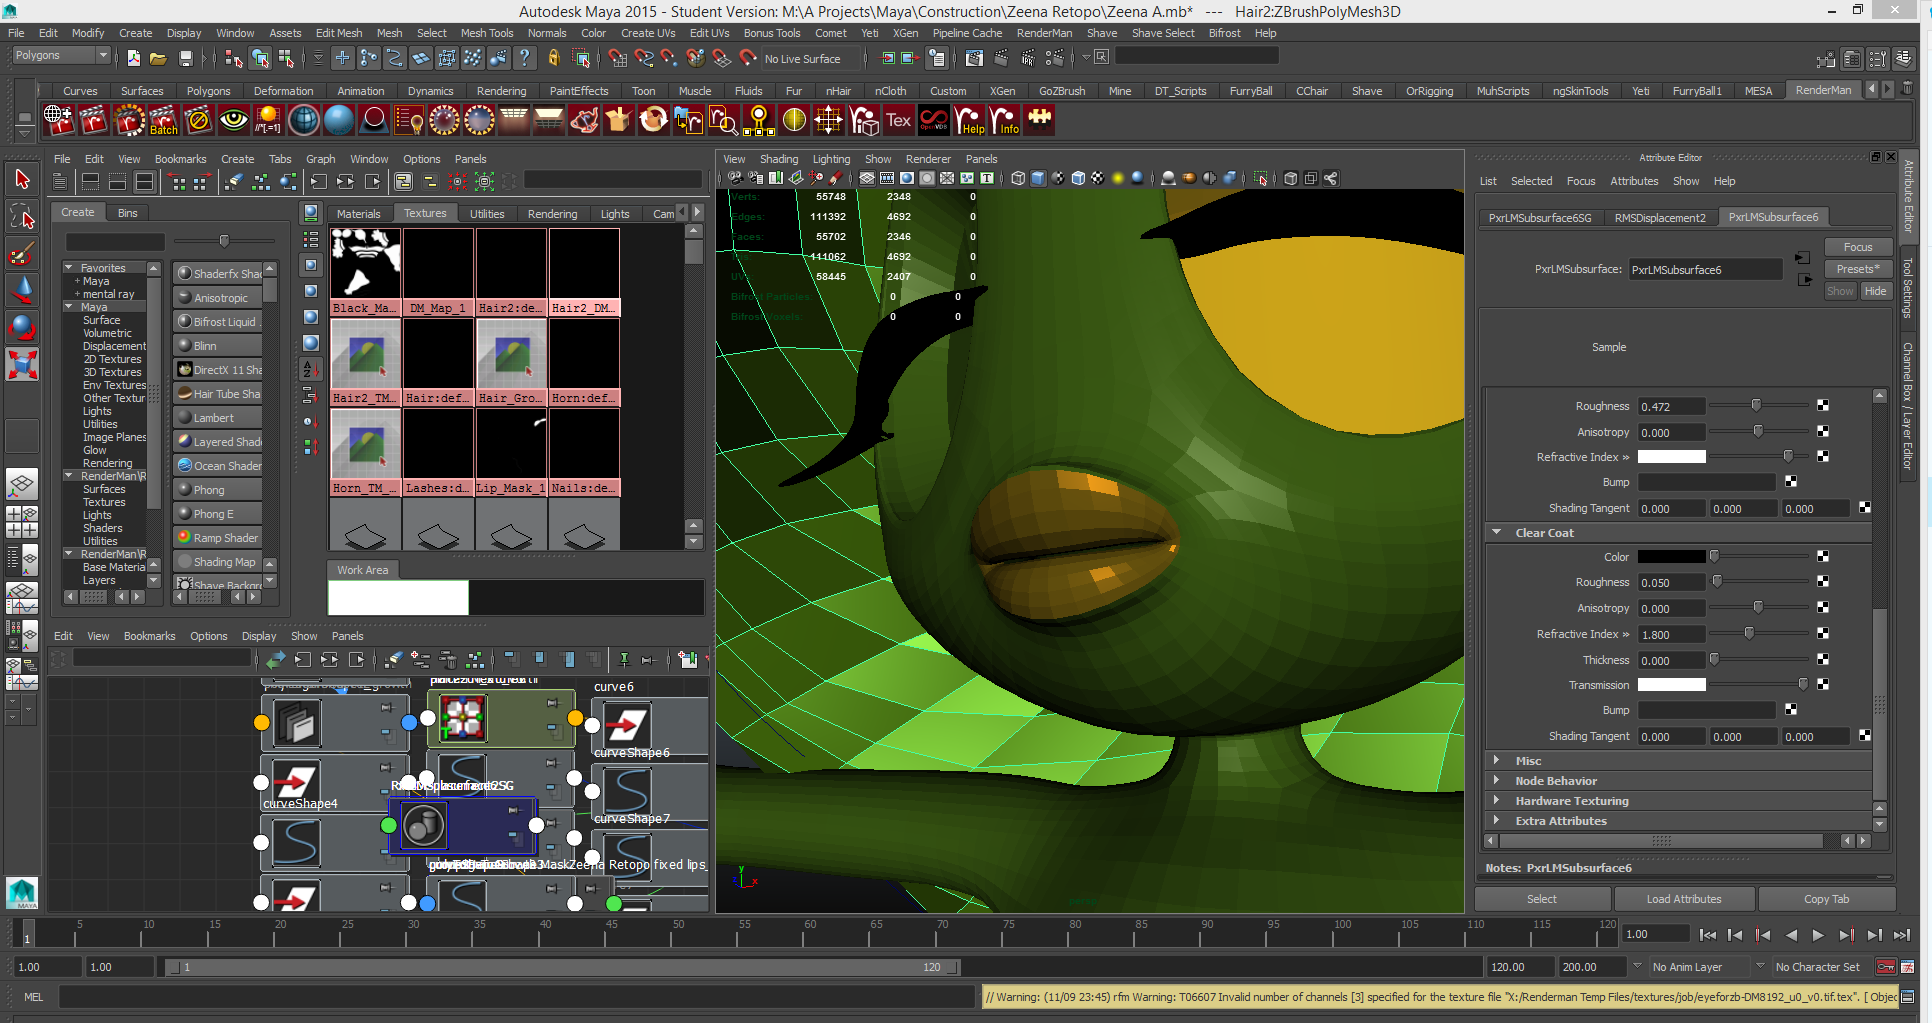This screenshot has width=1932, height=1023.
Task: Click the save scene icon
Action: coord(185,59)
